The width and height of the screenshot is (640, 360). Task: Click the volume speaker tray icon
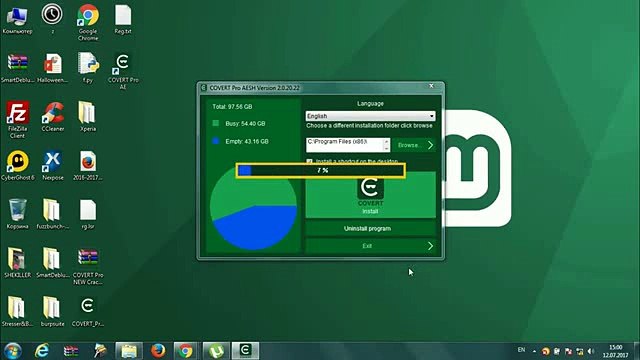(x=591, y=351)
